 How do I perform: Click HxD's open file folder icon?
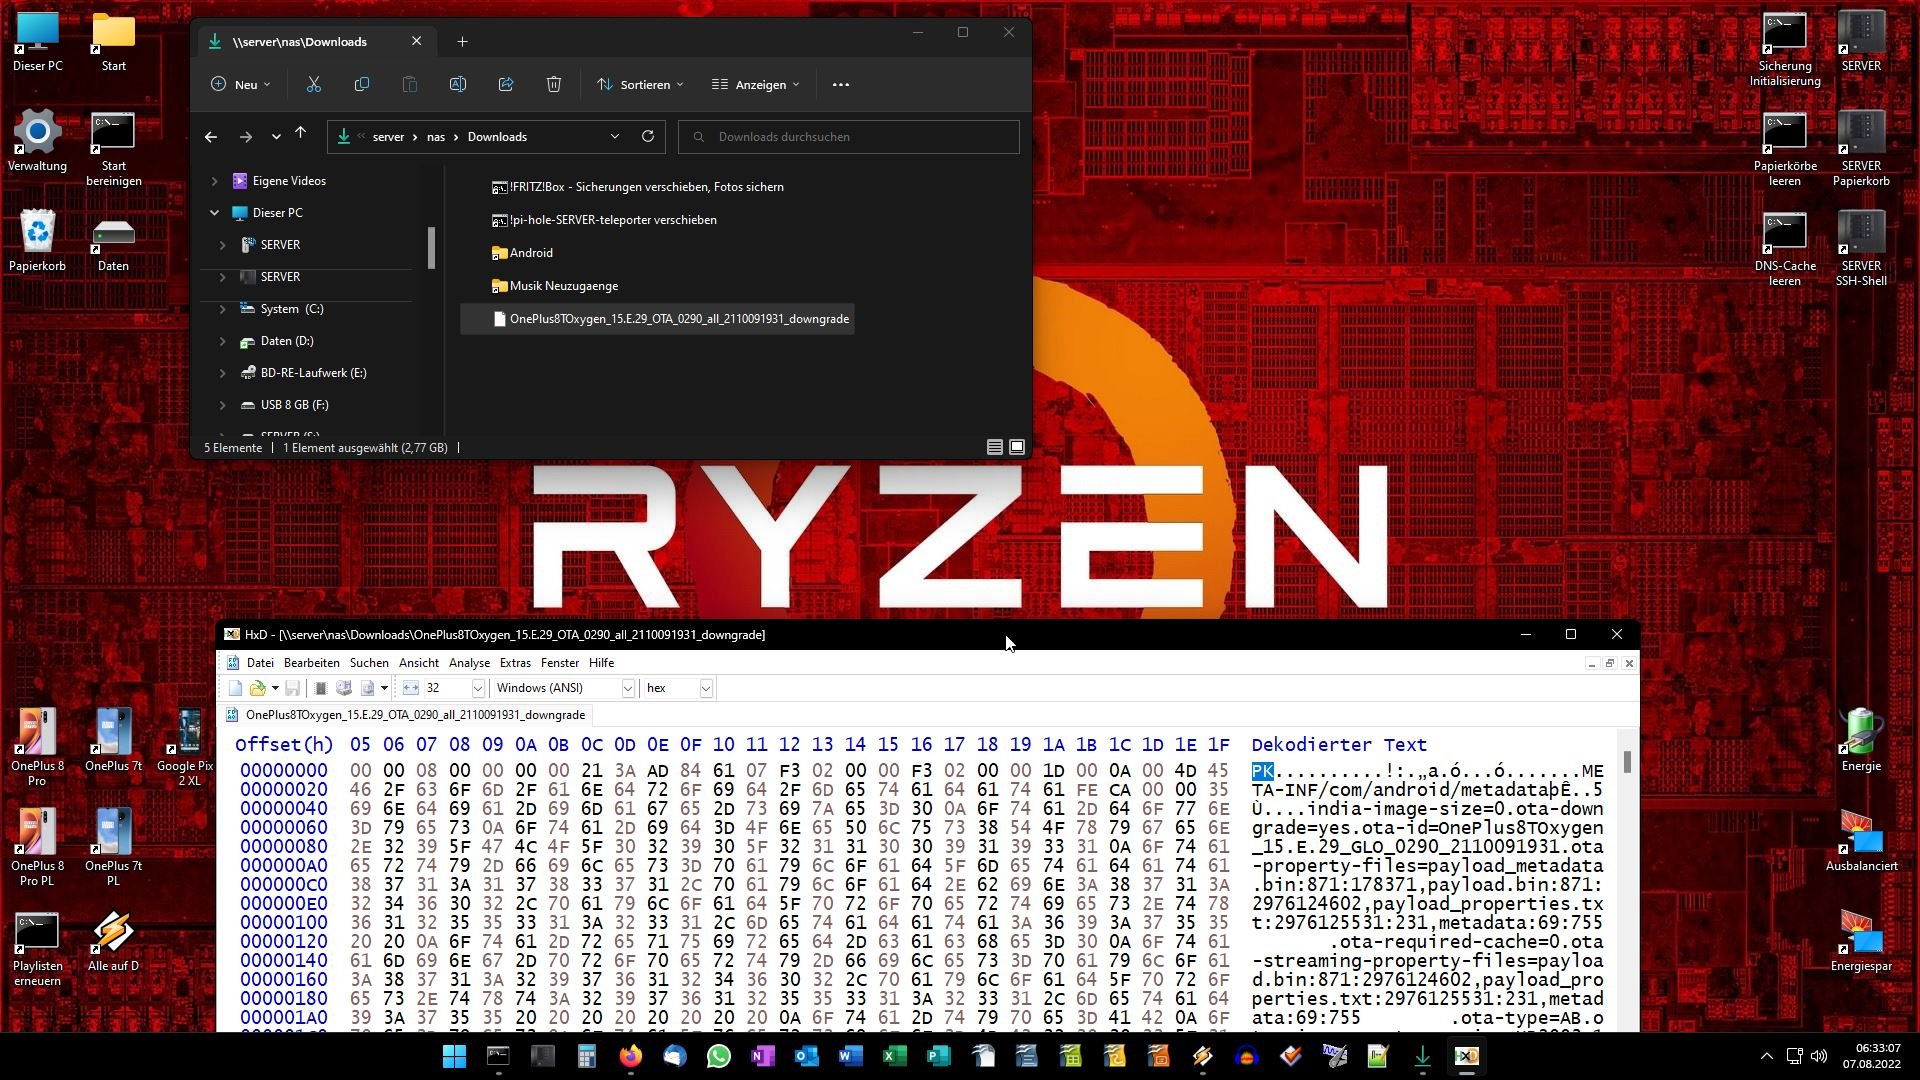258,688
